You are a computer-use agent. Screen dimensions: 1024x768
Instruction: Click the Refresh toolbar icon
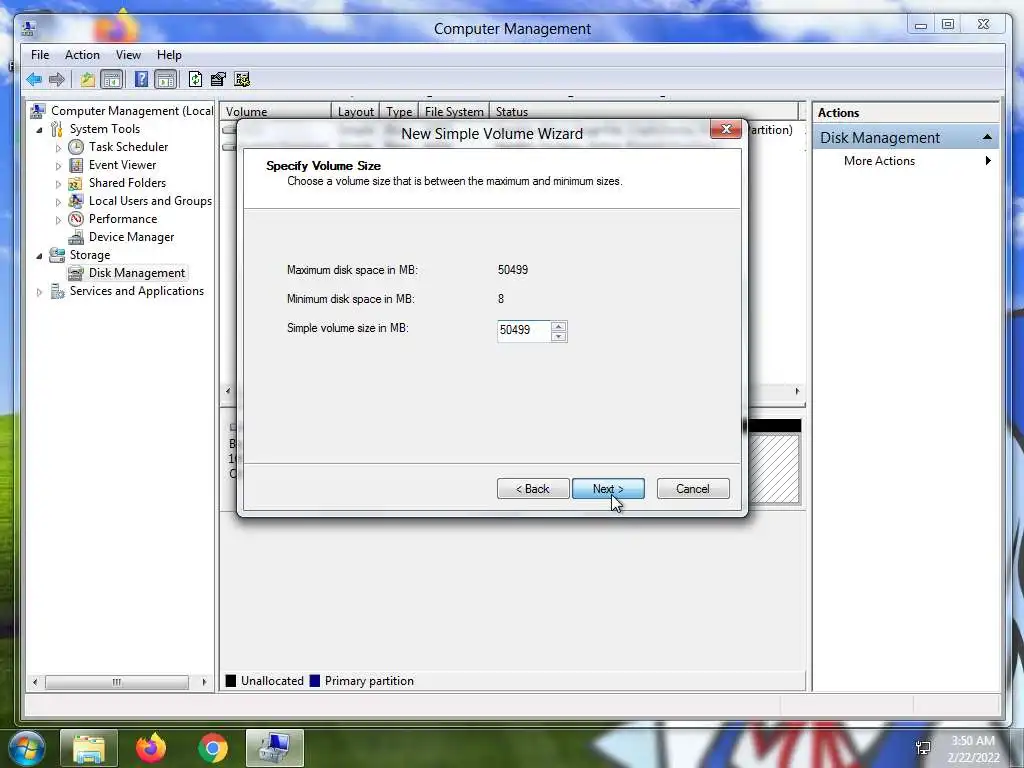tap(195, 80)
